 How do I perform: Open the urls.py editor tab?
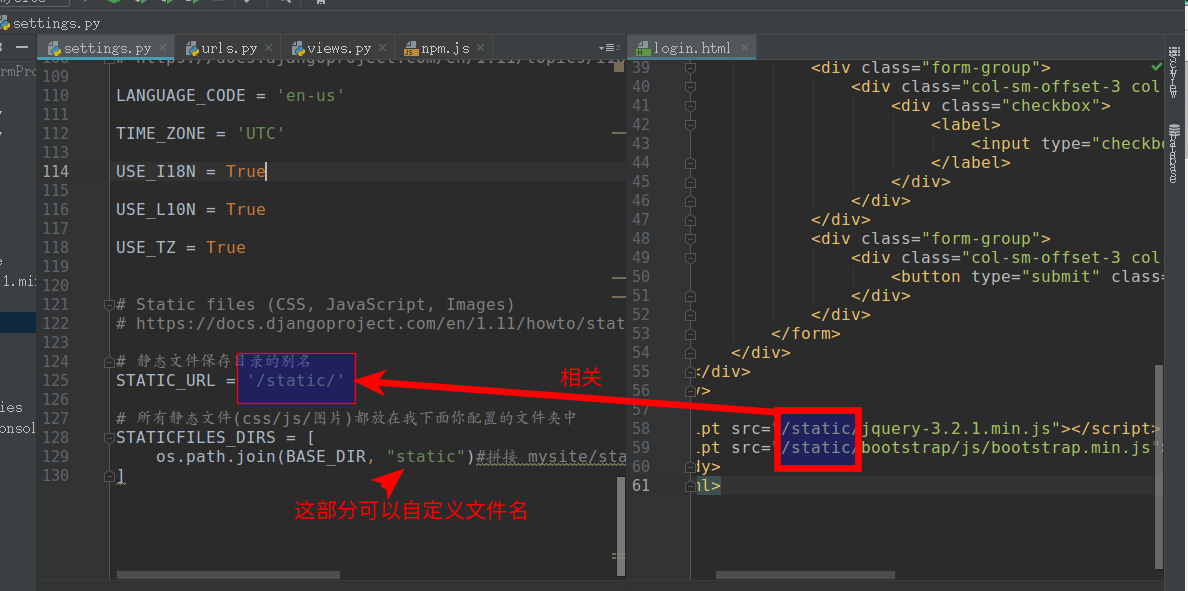(x=230, y=48)
